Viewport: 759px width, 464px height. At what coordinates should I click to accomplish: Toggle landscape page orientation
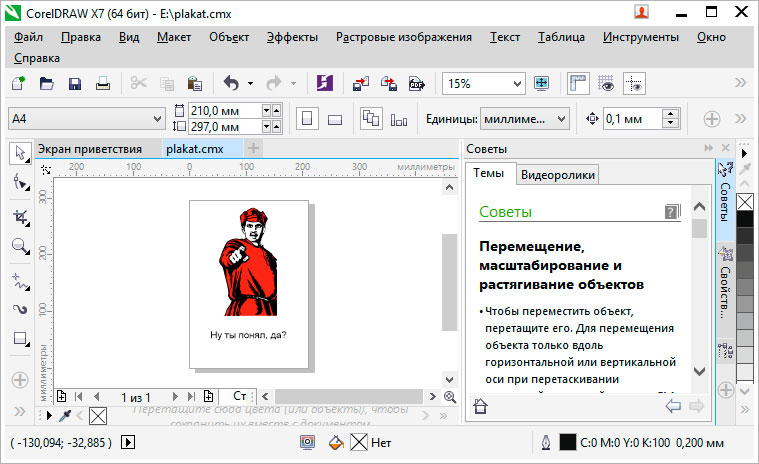pos(335,119)
